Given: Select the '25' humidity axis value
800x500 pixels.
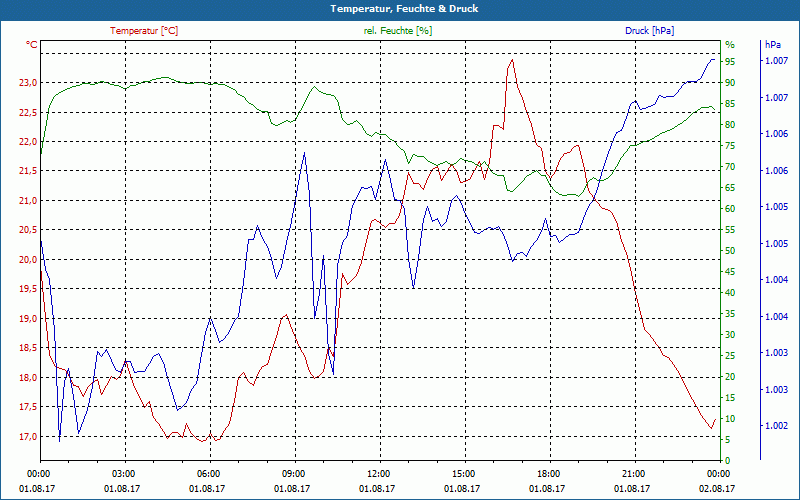Looking at the screenshot, I should pyautogui.click(x=730, y=356).
